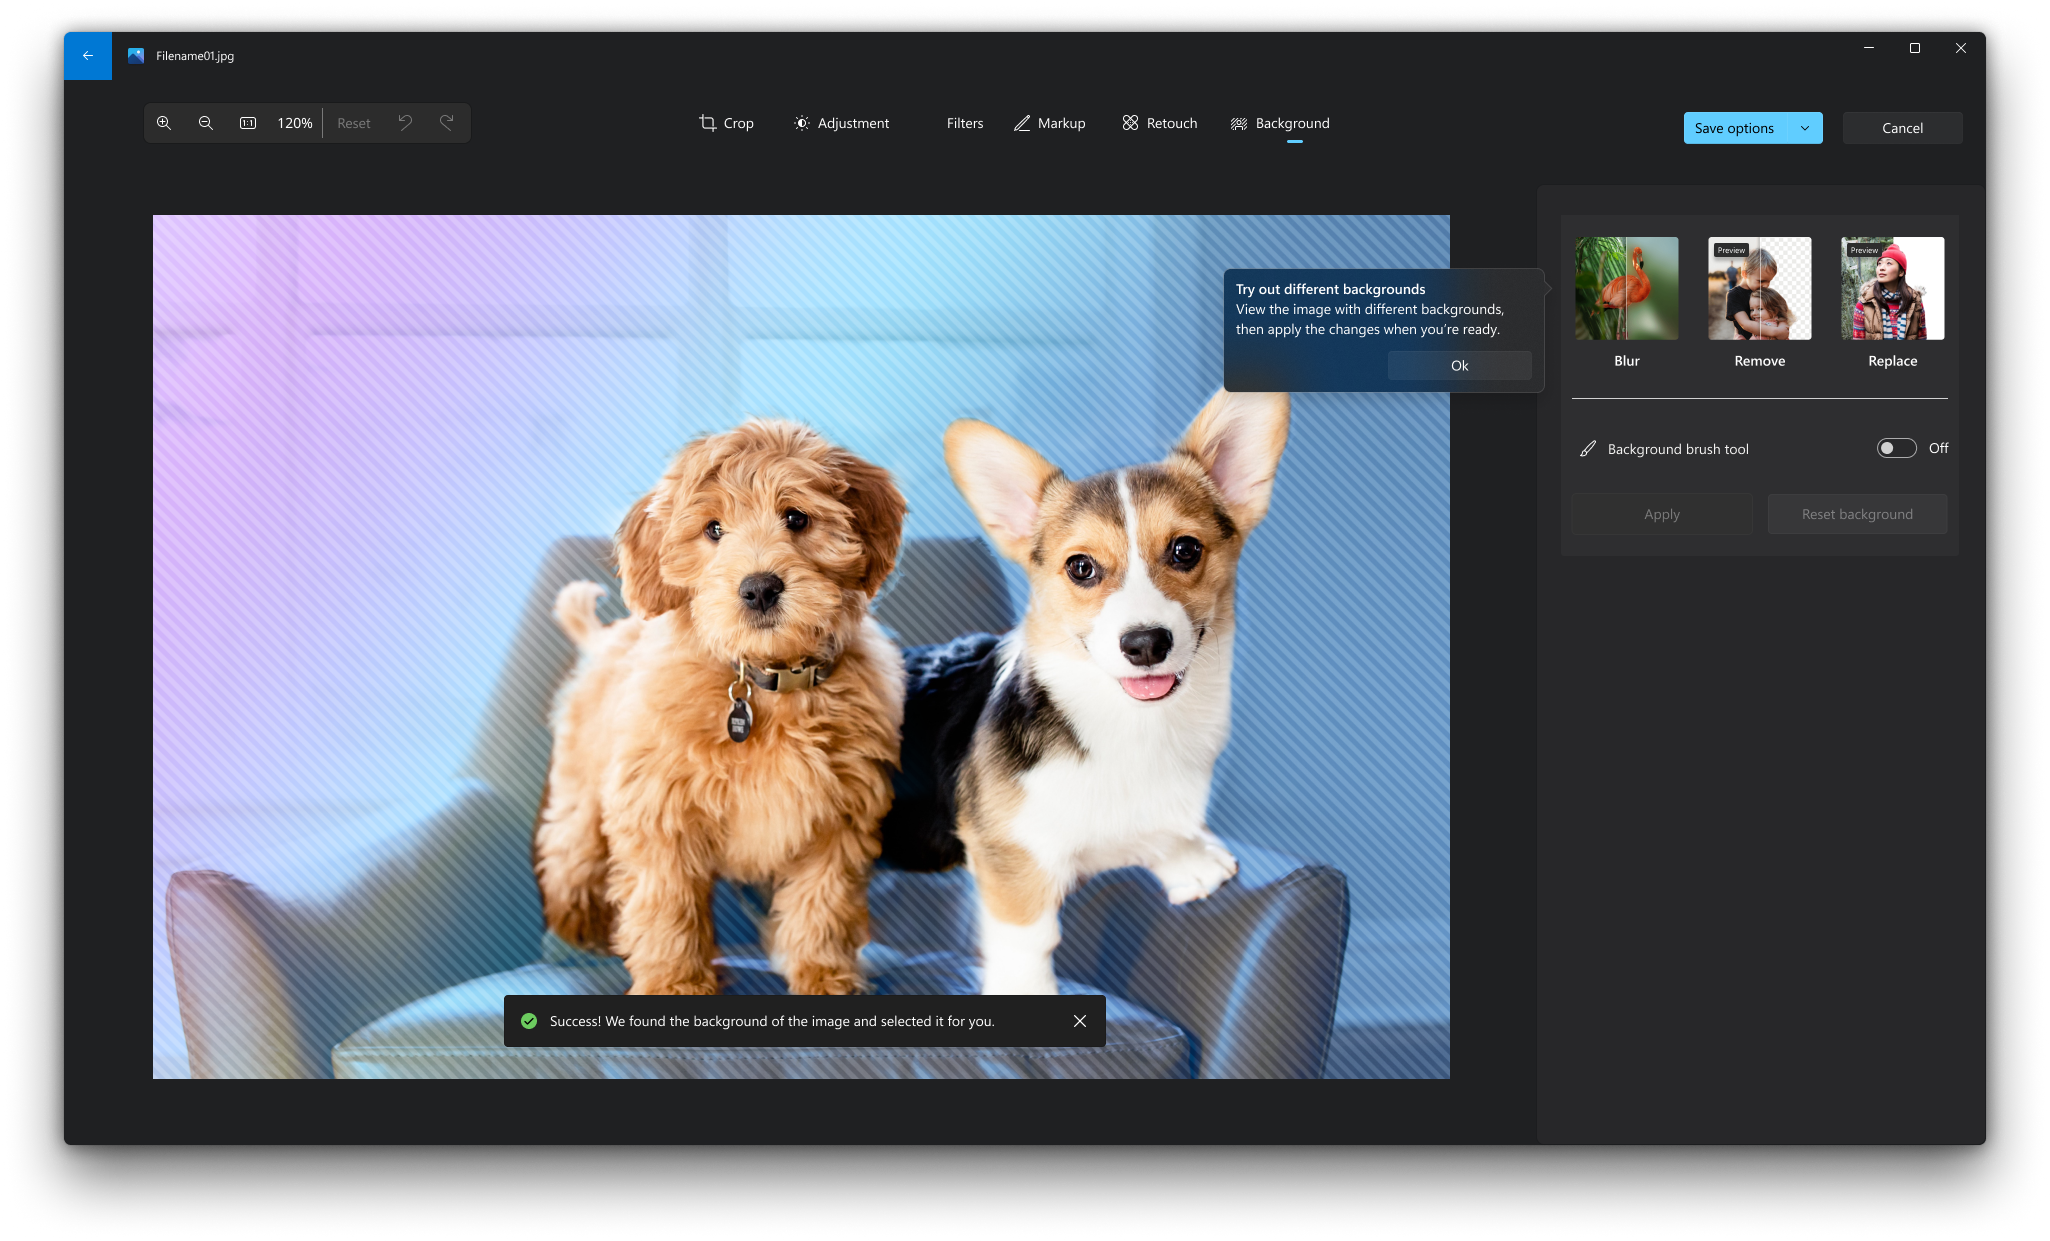Select the Blur background preview thumbnail
This screenshot has width=2050, height=1241.
(x=1625, y=287)
